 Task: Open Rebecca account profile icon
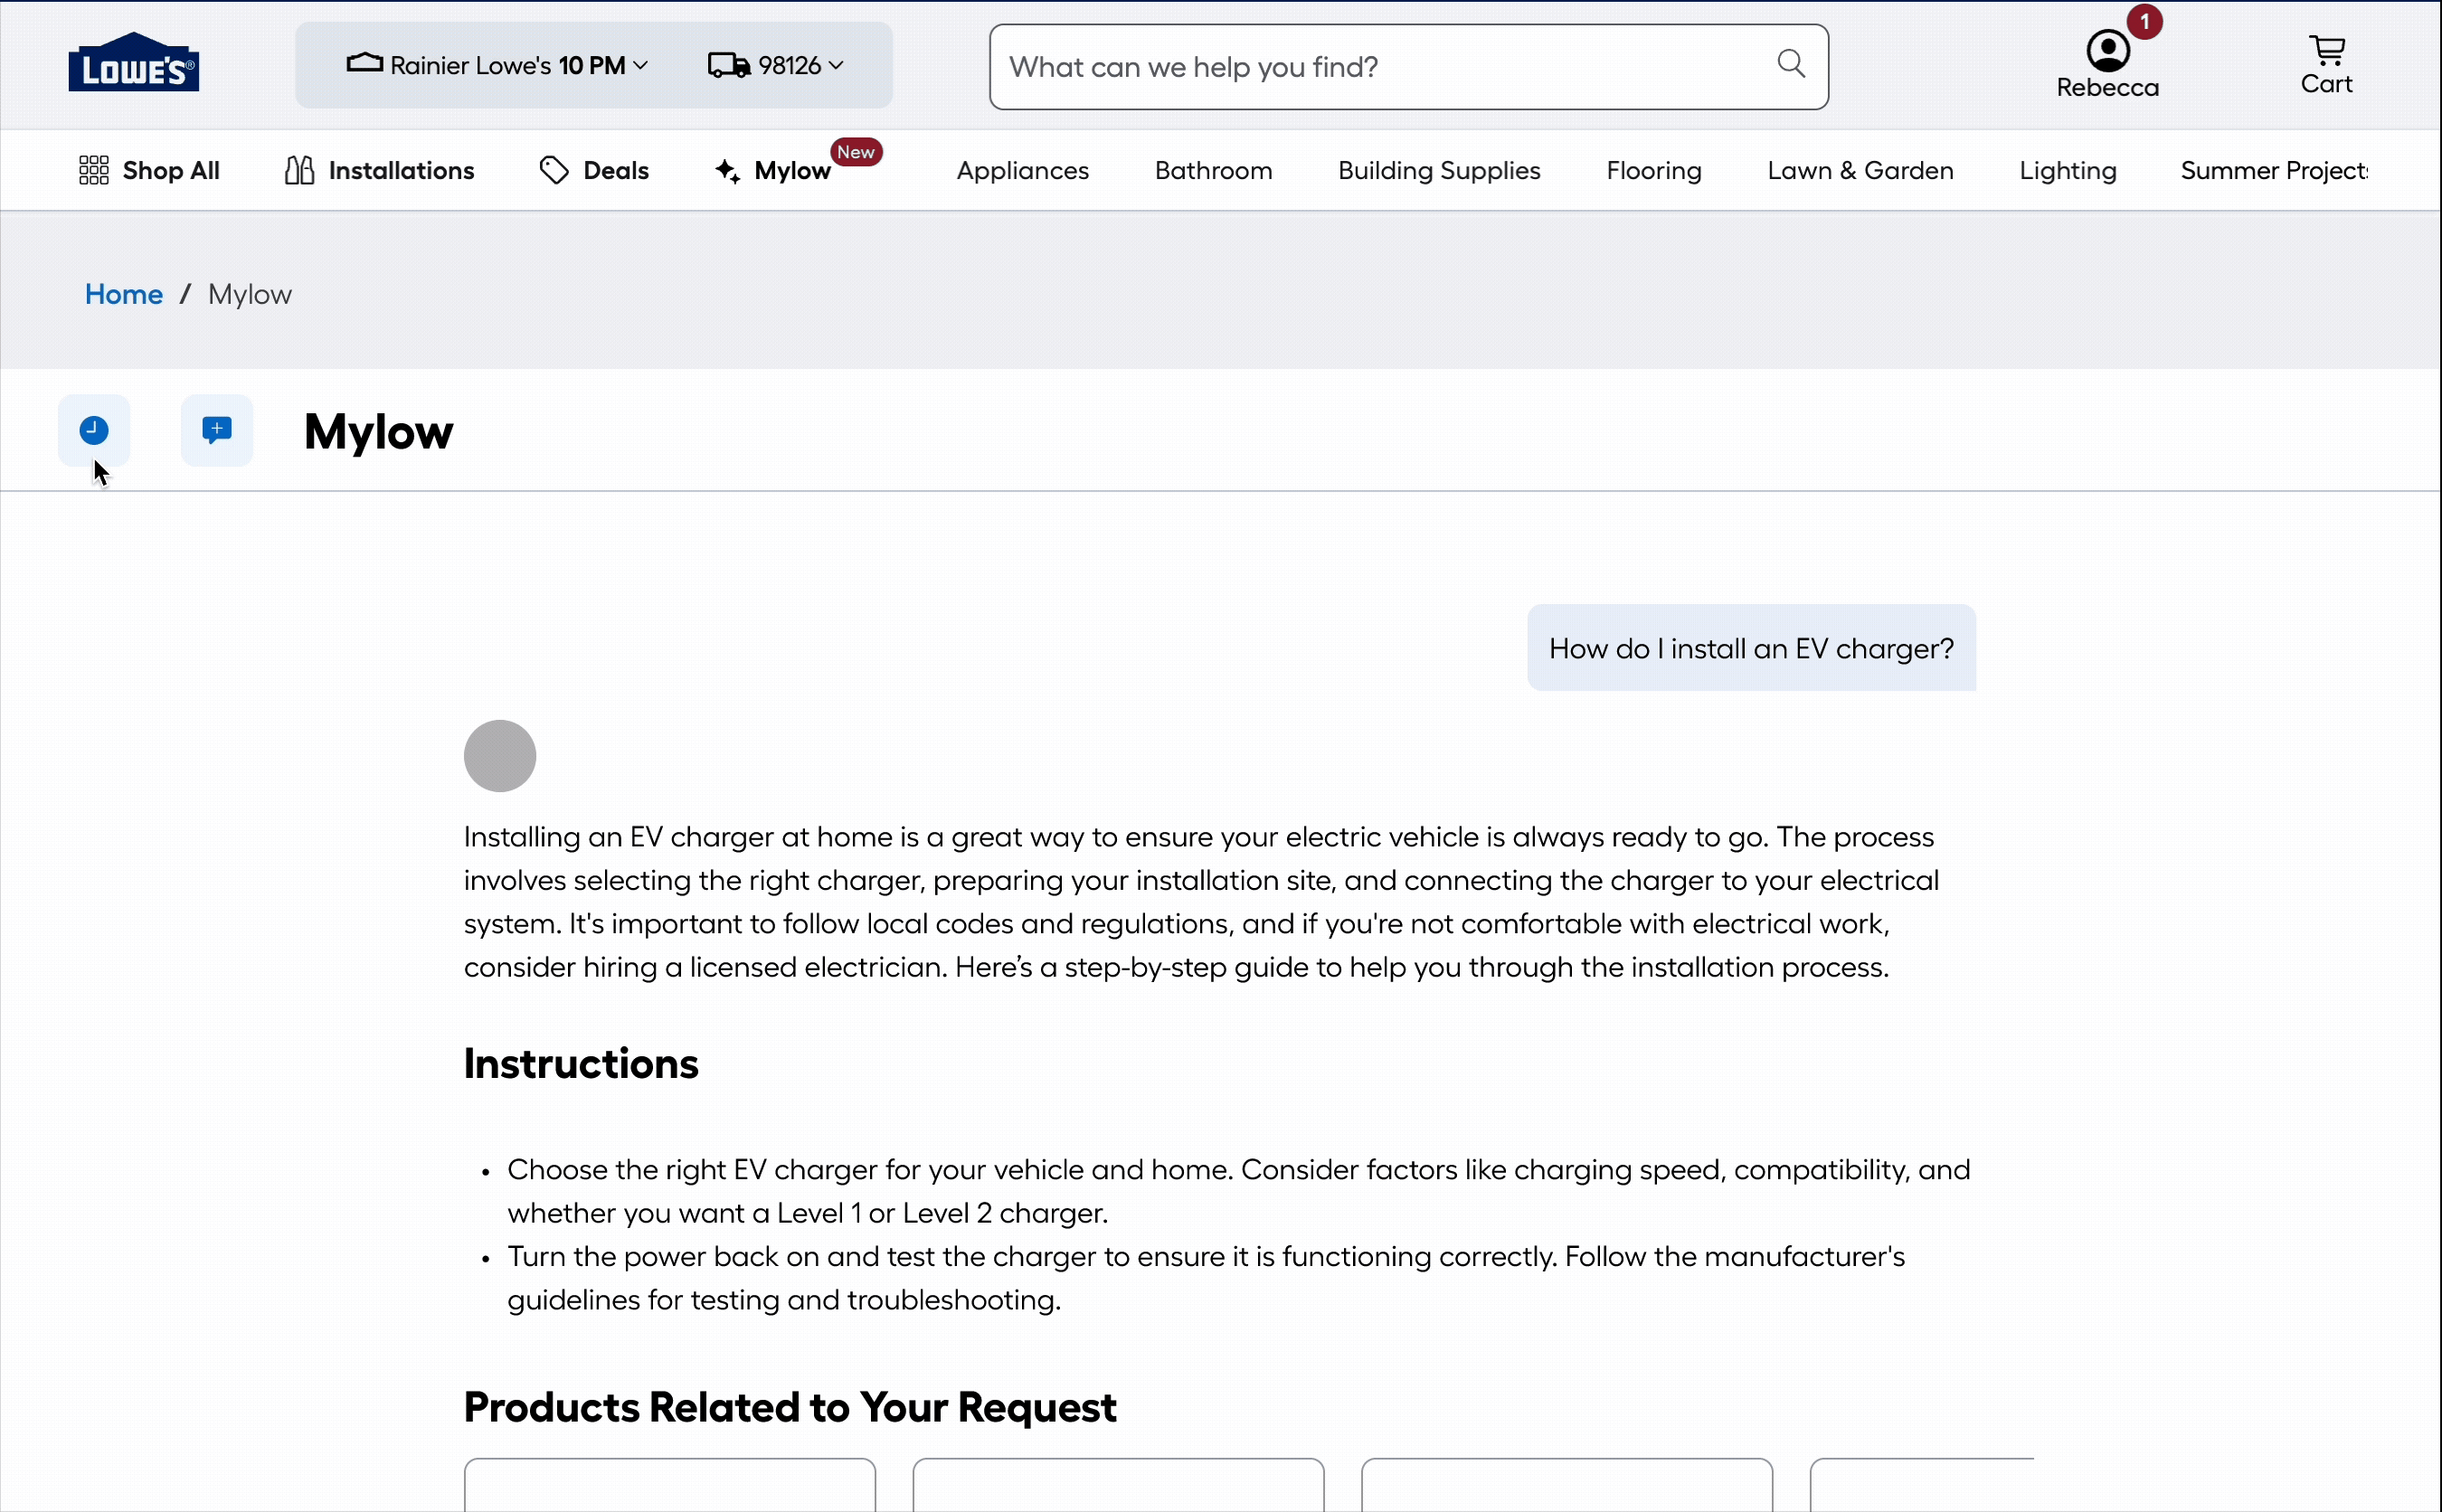point(2107,51)
